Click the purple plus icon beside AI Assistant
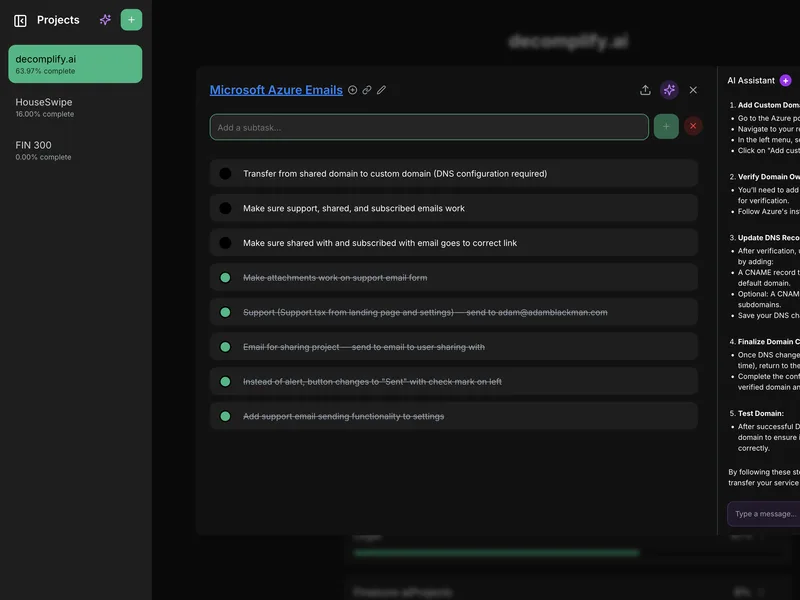The height and width of the screenshot is (600, 800). (x=786, y=80)
